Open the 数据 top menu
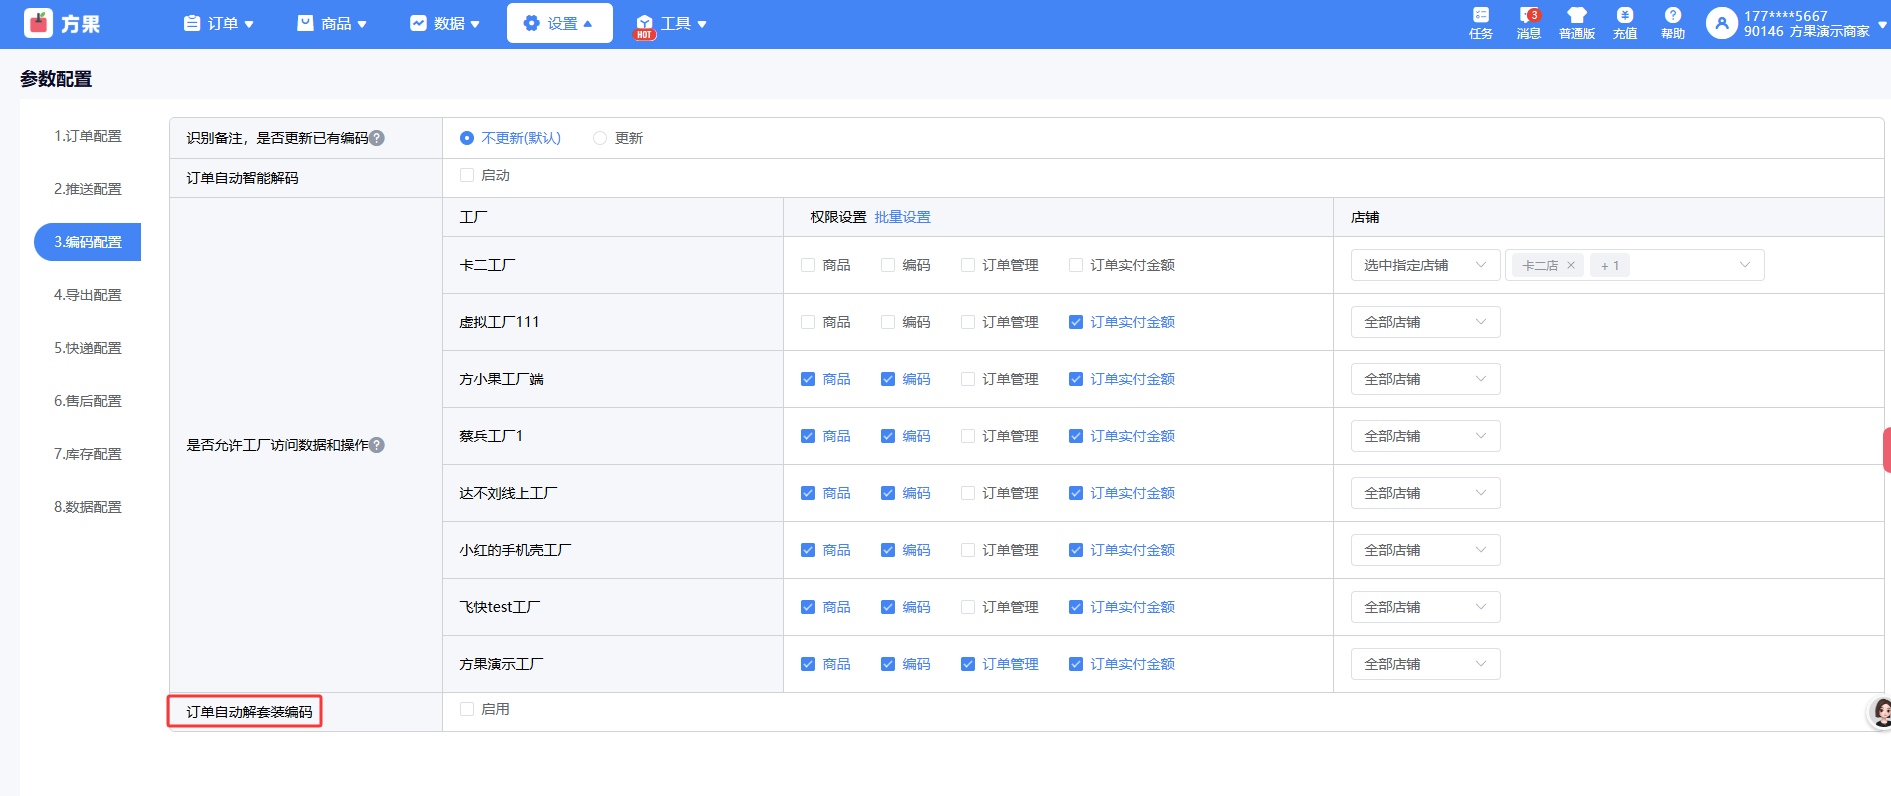Viewport: 1891px width, 796px height. click(x=445, y=23)
